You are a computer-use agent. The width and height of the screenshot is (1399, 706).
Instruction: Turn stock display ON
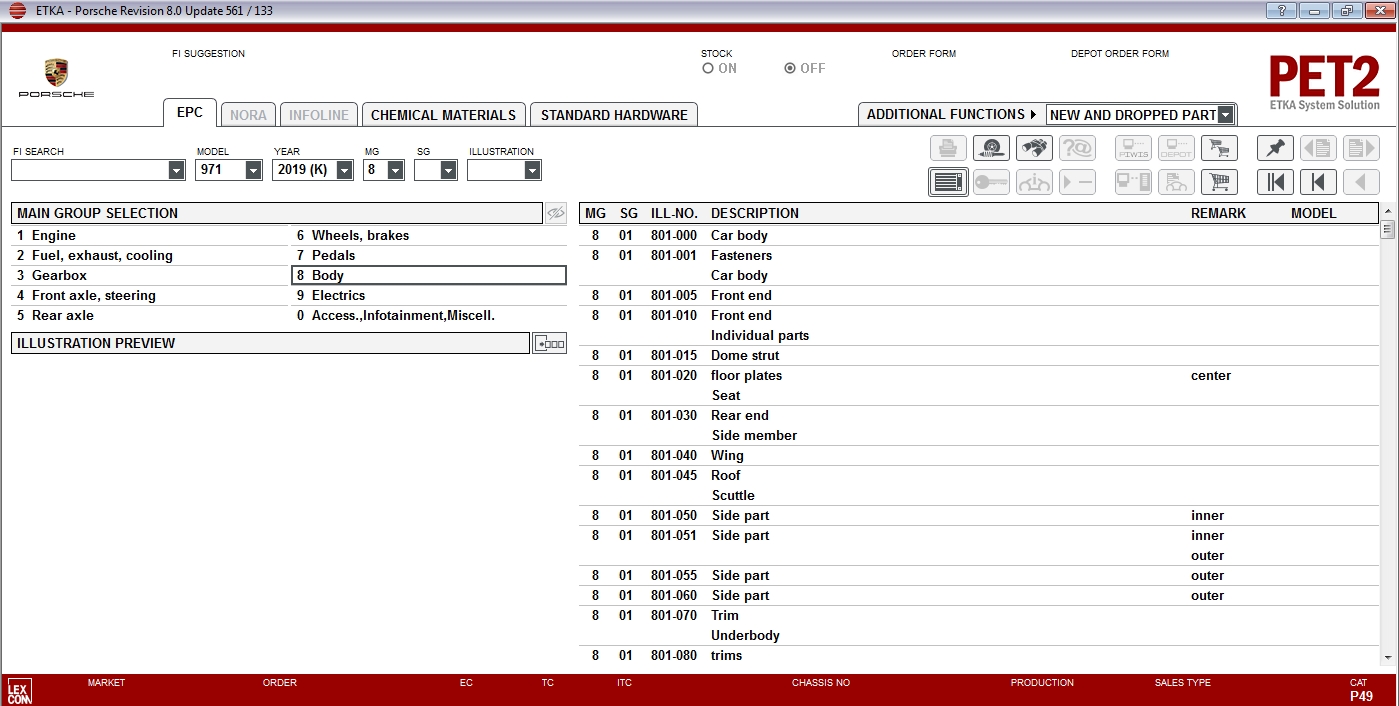(708, 69)
